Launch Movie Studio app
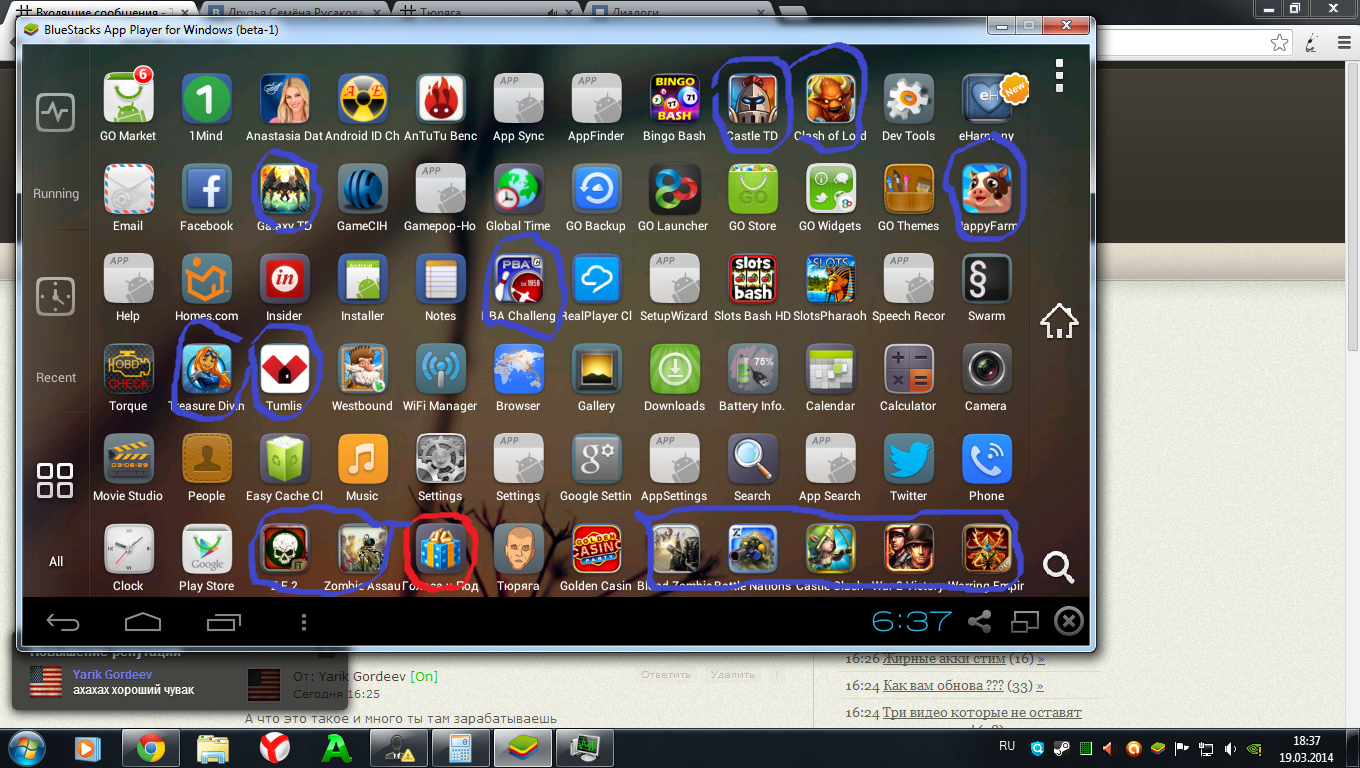The image size is (1360, 768). [128, 459]
